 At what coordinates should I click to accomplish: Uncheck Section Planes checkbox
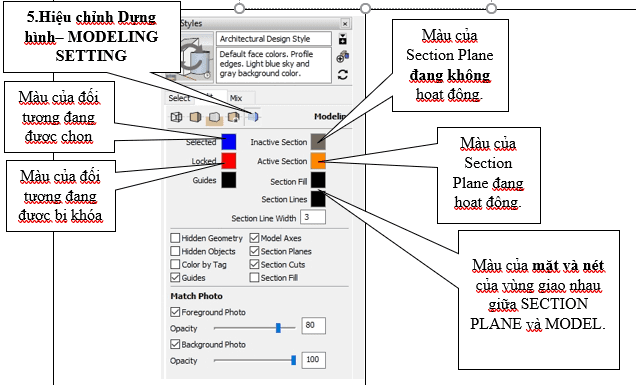(x=254, y=251)
